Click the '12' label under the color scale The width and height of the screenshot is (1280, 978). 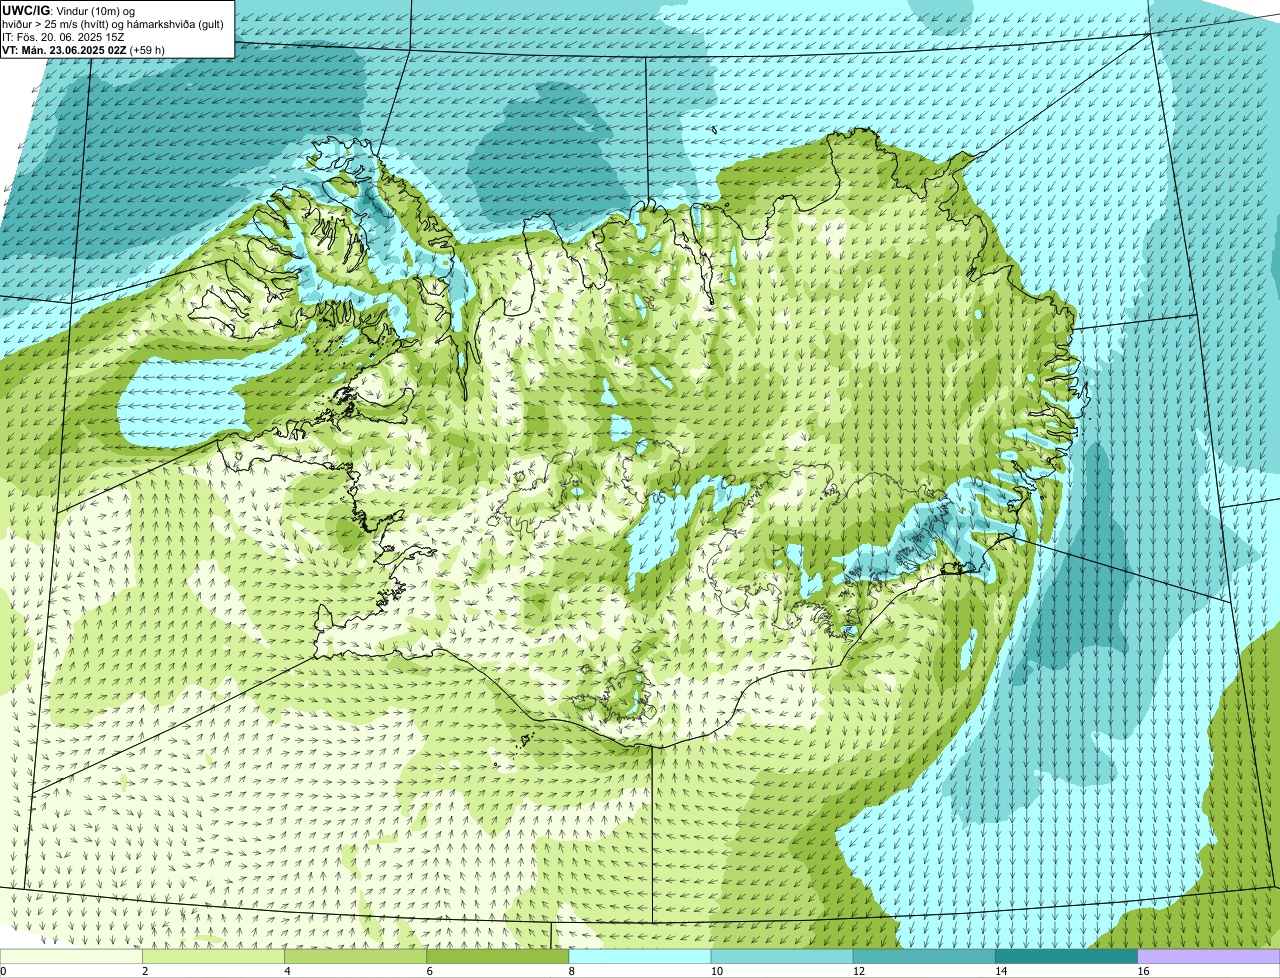[858, 971]
